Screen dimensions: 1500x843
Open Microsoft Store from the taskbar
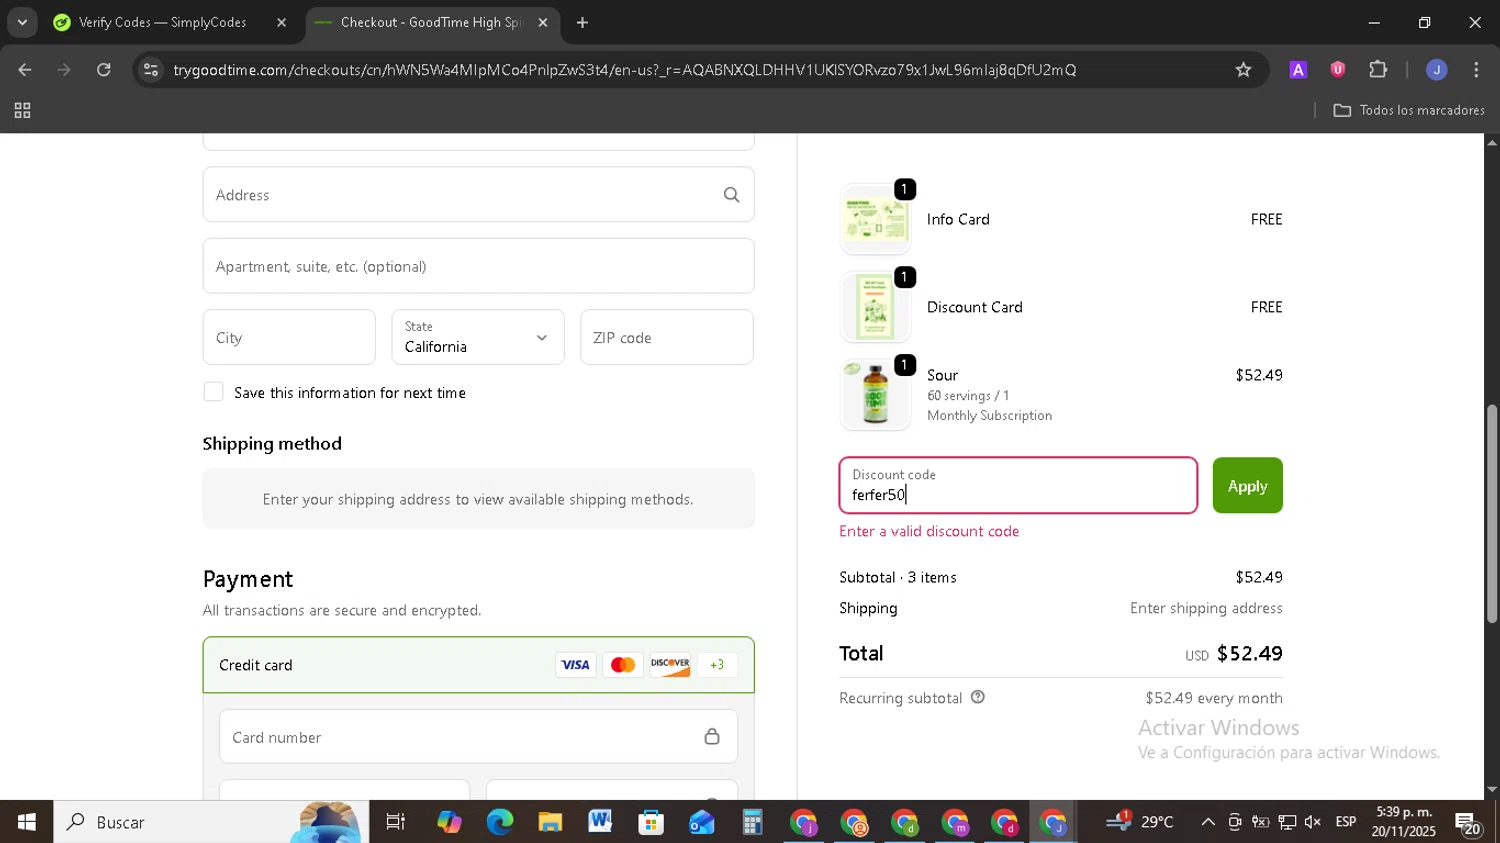pos(651,822)
